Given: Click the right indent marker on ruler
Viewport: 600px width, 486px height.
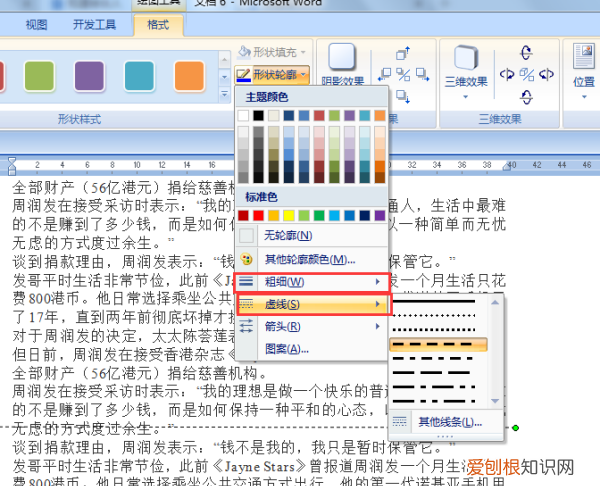Looking at the screenshot, I should (x=507, y=166).
